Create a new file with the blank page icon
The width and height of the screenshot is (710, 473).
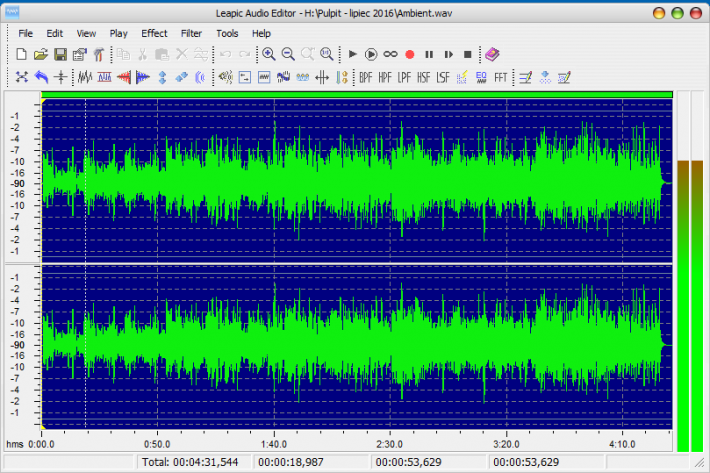(21, 55)
